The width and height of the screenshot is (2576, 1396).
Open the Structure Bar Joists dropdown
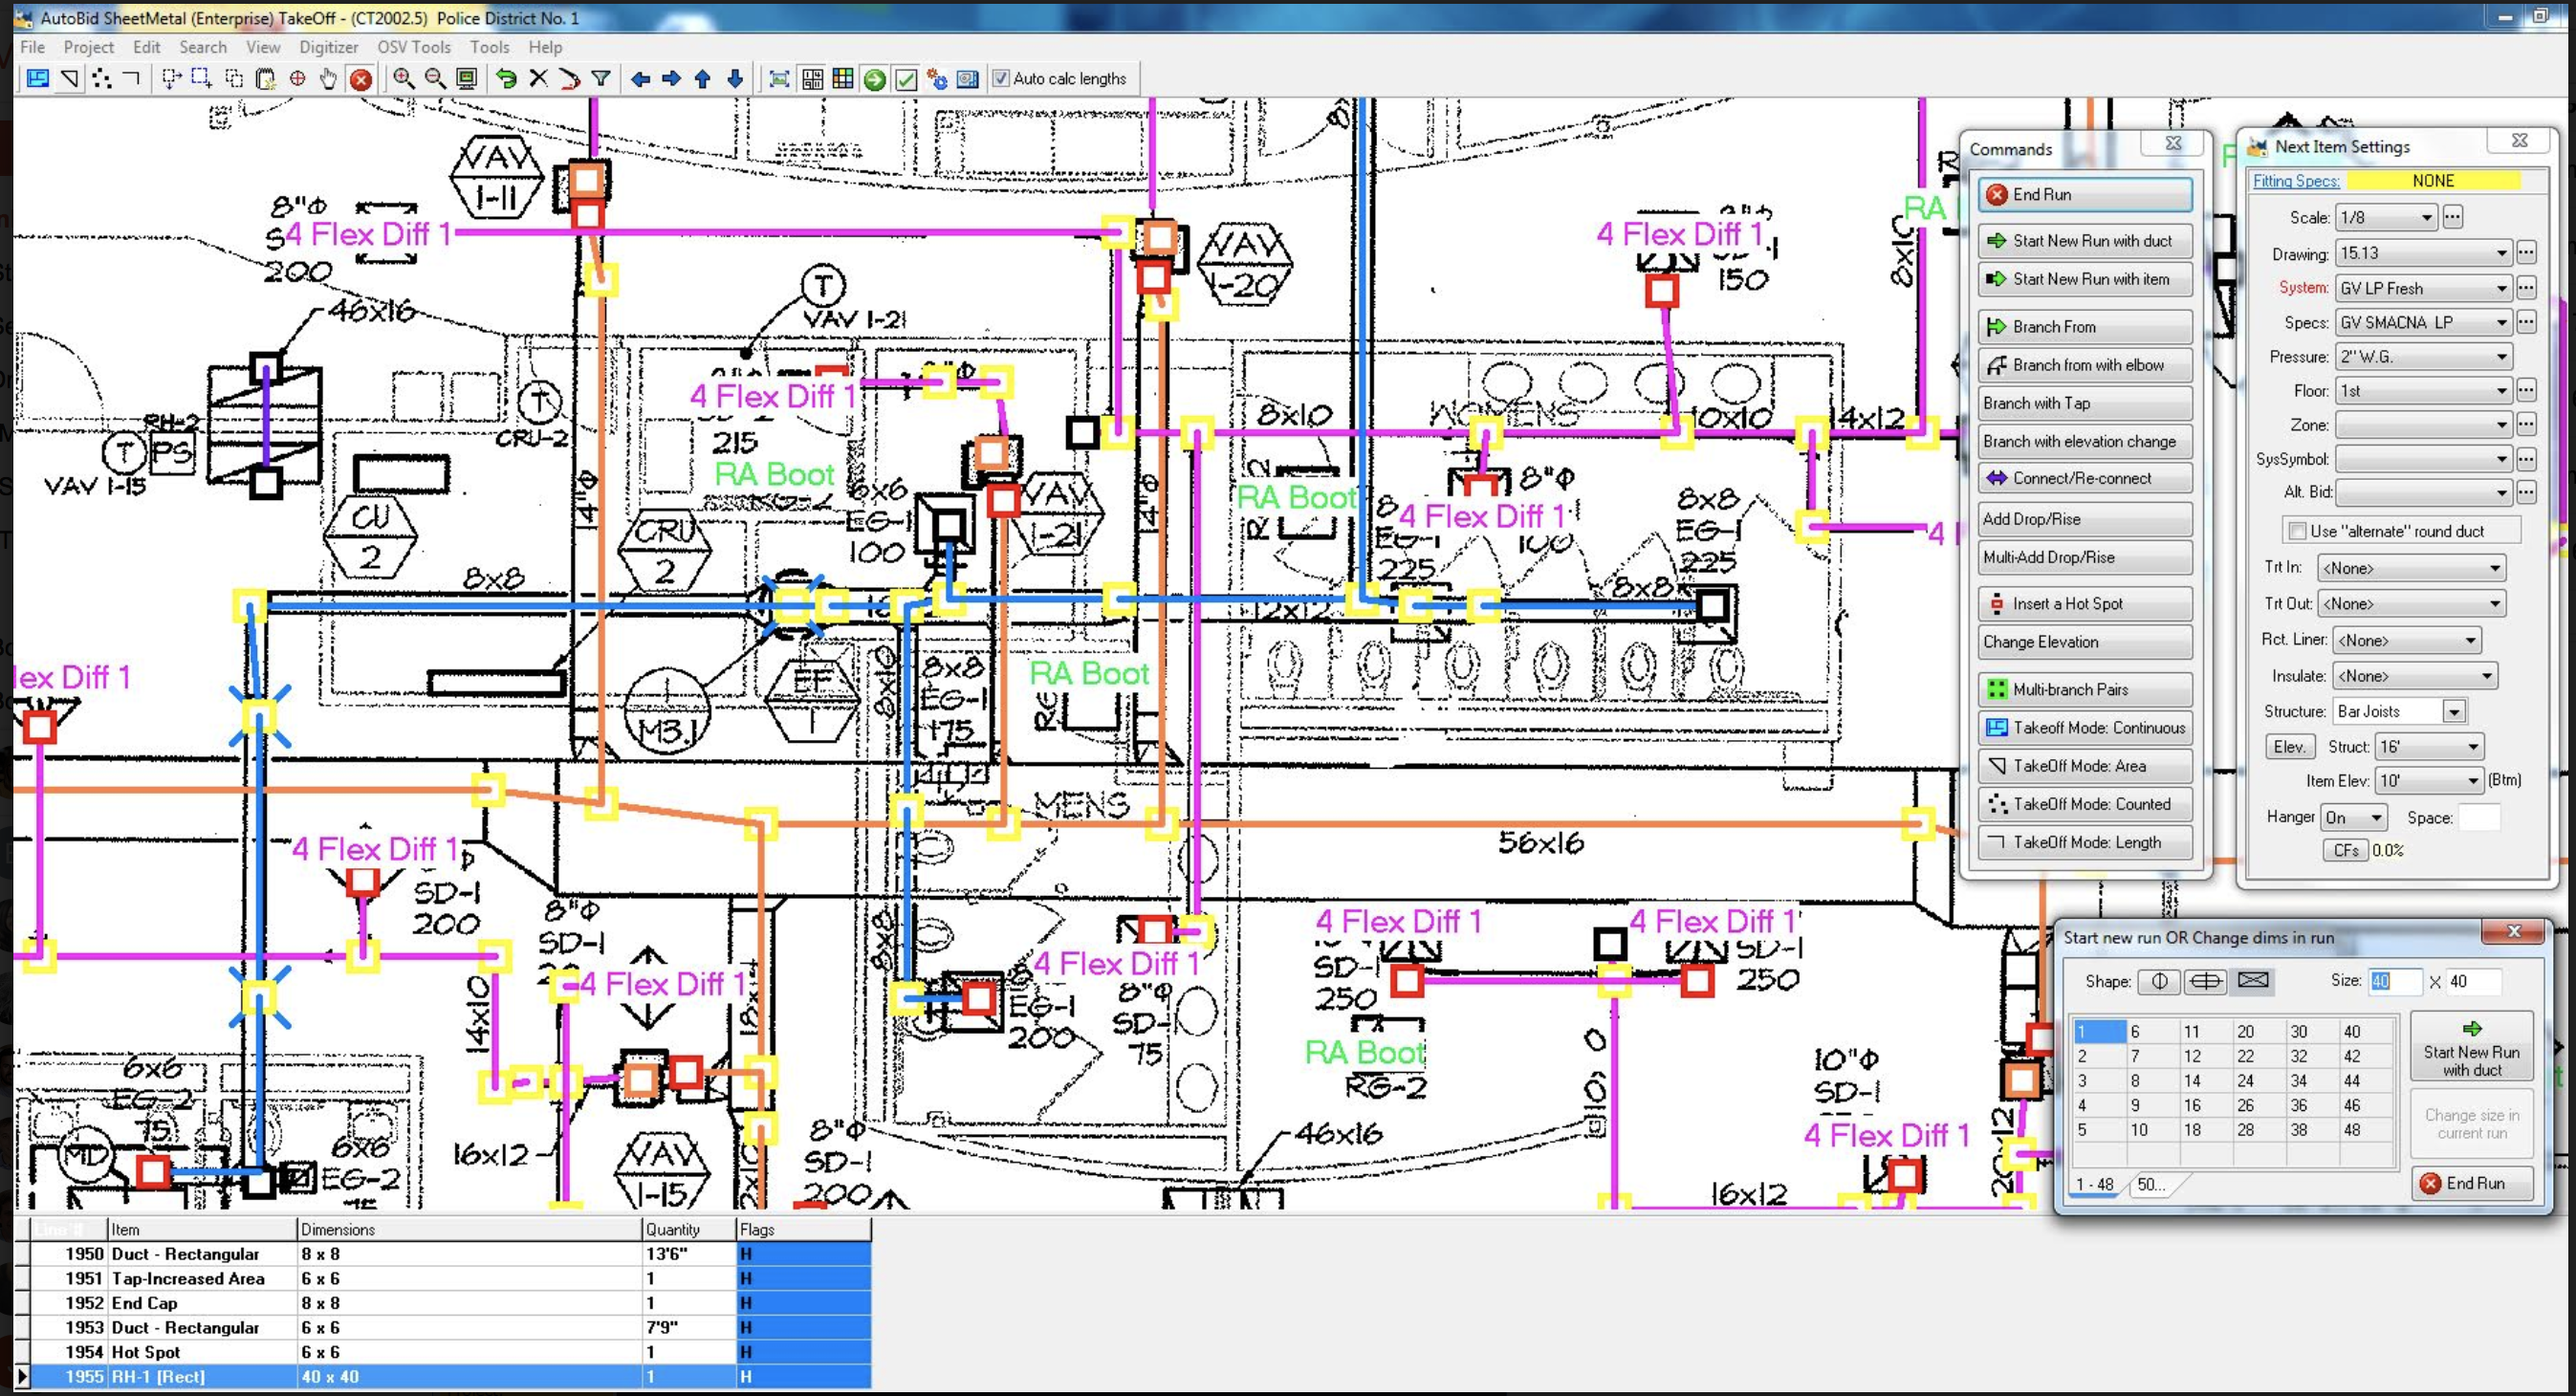pyautogui.click(x=2453, y=712)
